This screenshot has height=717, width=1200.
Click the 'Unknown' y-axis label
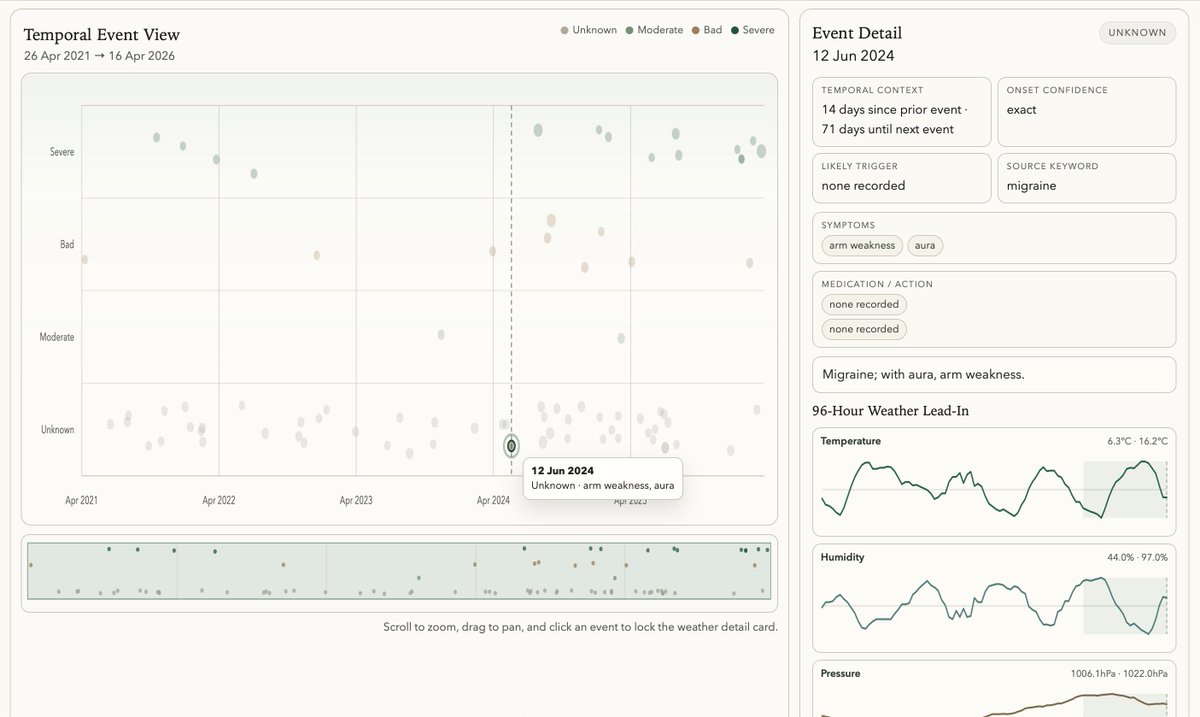coord(58,430)
